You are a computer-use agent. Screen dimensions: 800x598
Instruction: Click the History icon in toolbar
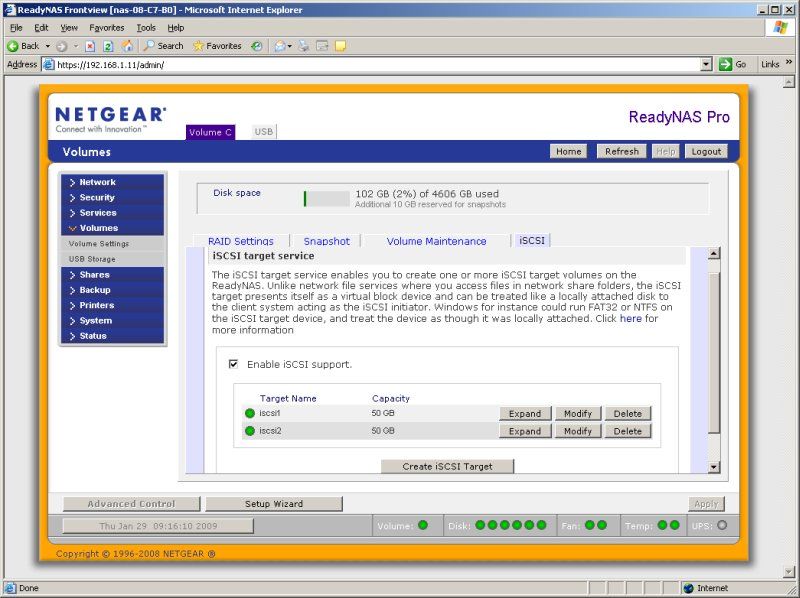(257, 46)
